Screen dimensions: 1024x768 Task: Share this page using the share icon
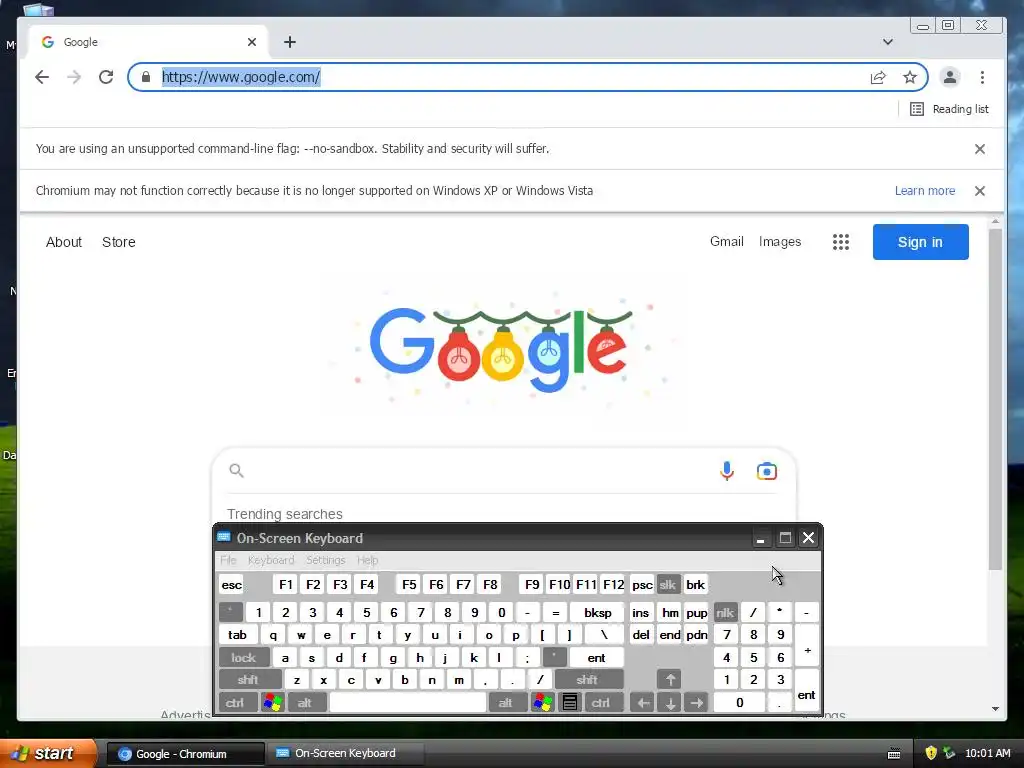878,78
